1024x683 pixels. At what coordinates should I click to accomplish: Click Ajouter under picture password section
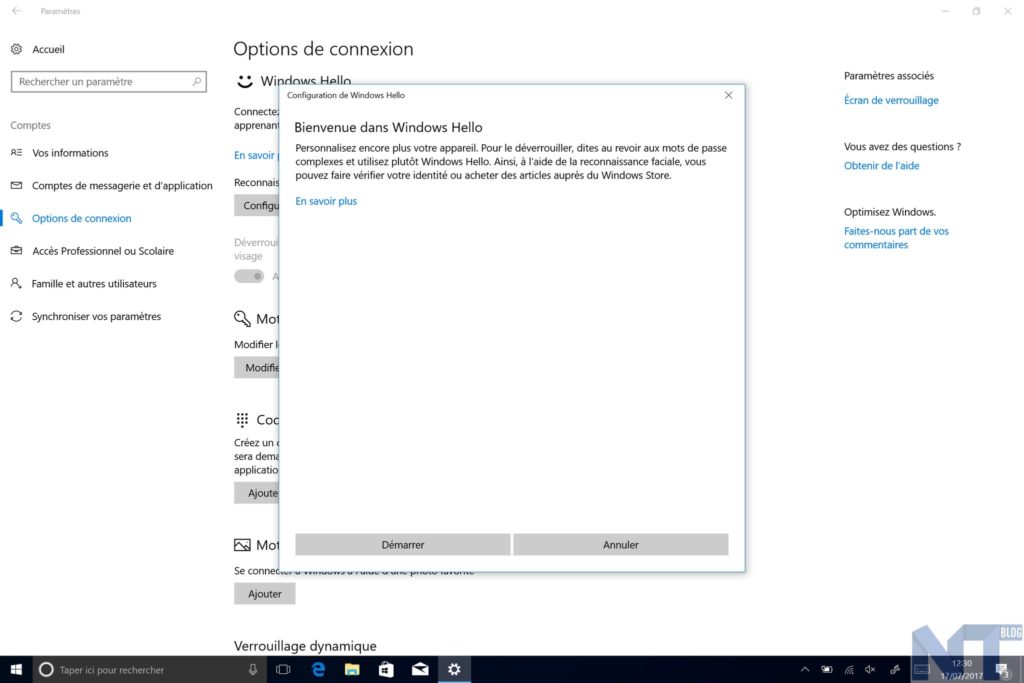(x=264, y=594)
